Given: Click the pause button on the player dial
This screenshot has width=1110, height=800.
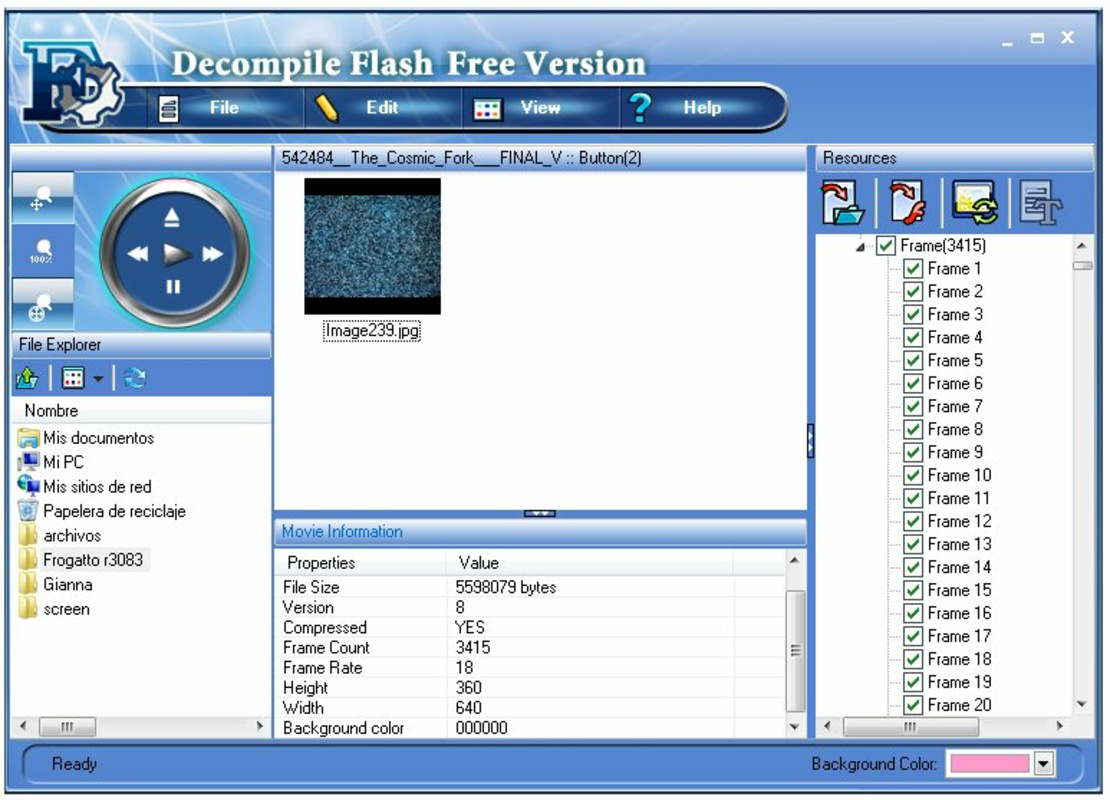Looking at the screenshot, I should click(173, 287).
